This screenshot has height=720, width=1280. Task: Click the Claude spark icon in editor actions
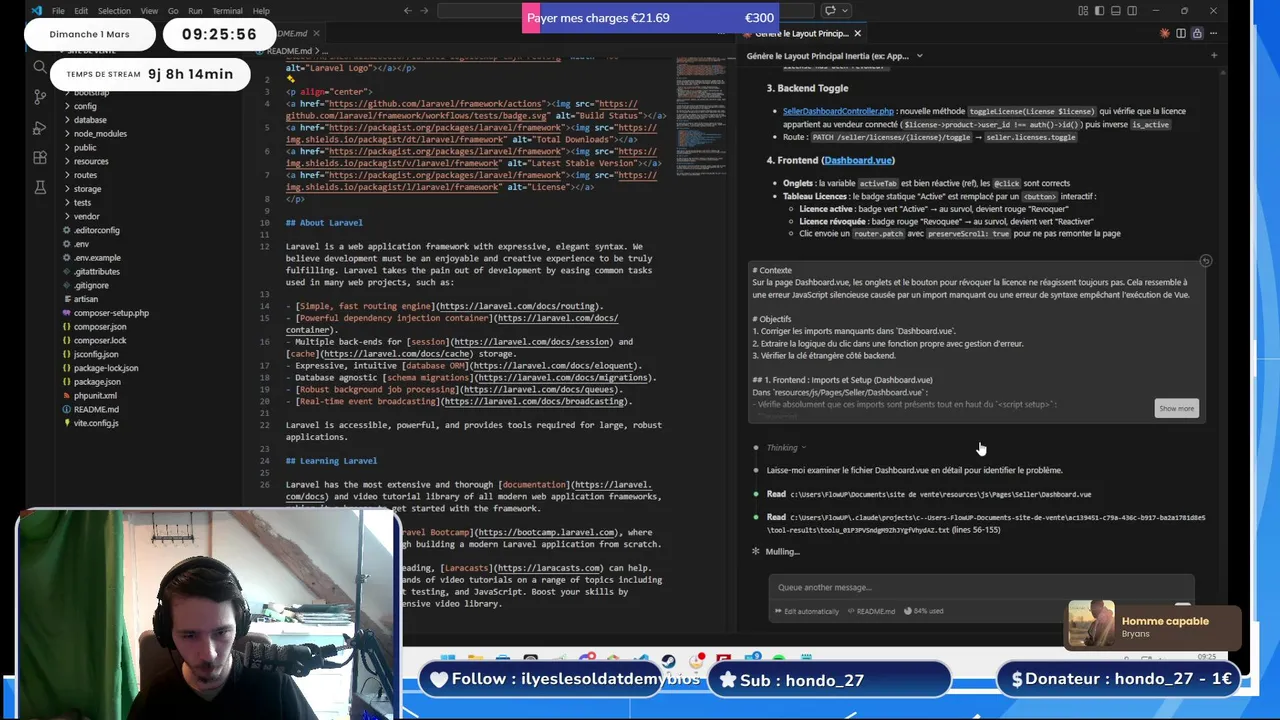point(1164,33)
